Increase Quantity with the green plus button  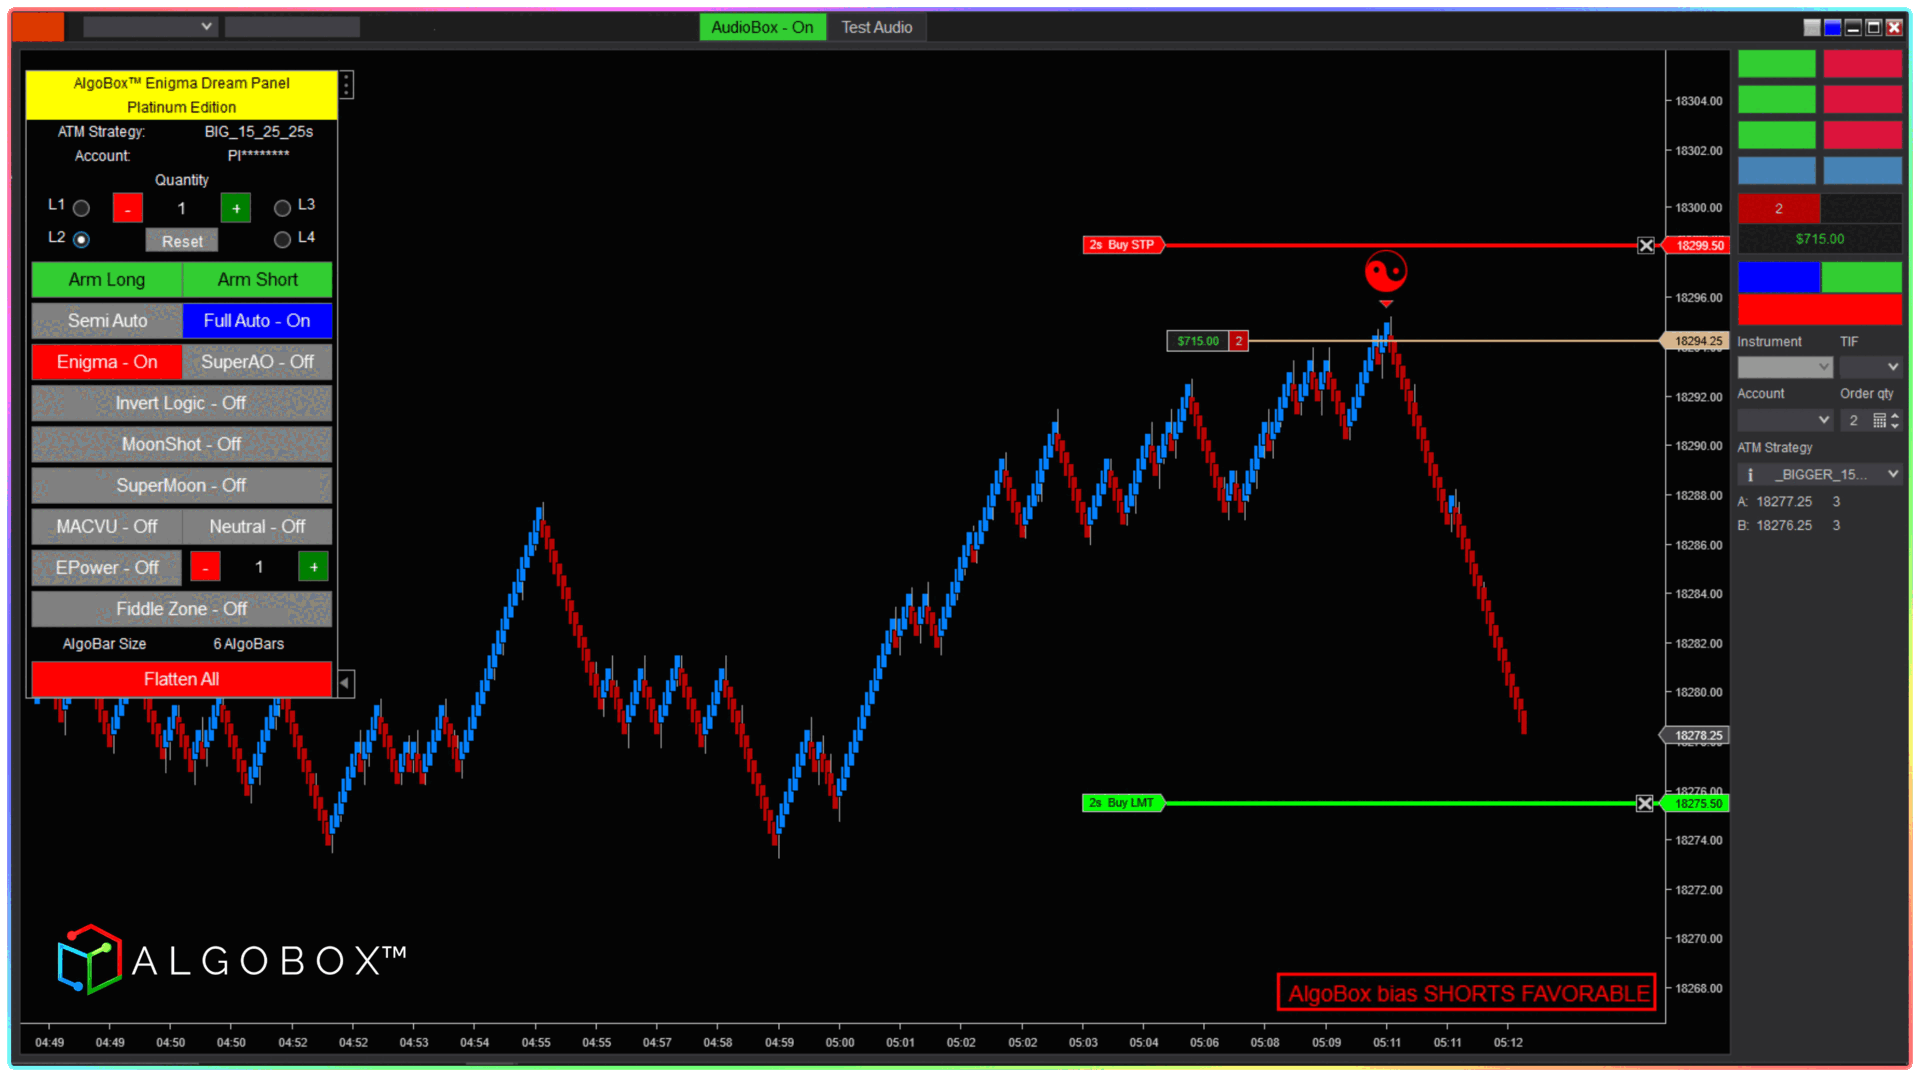(236, 209)
